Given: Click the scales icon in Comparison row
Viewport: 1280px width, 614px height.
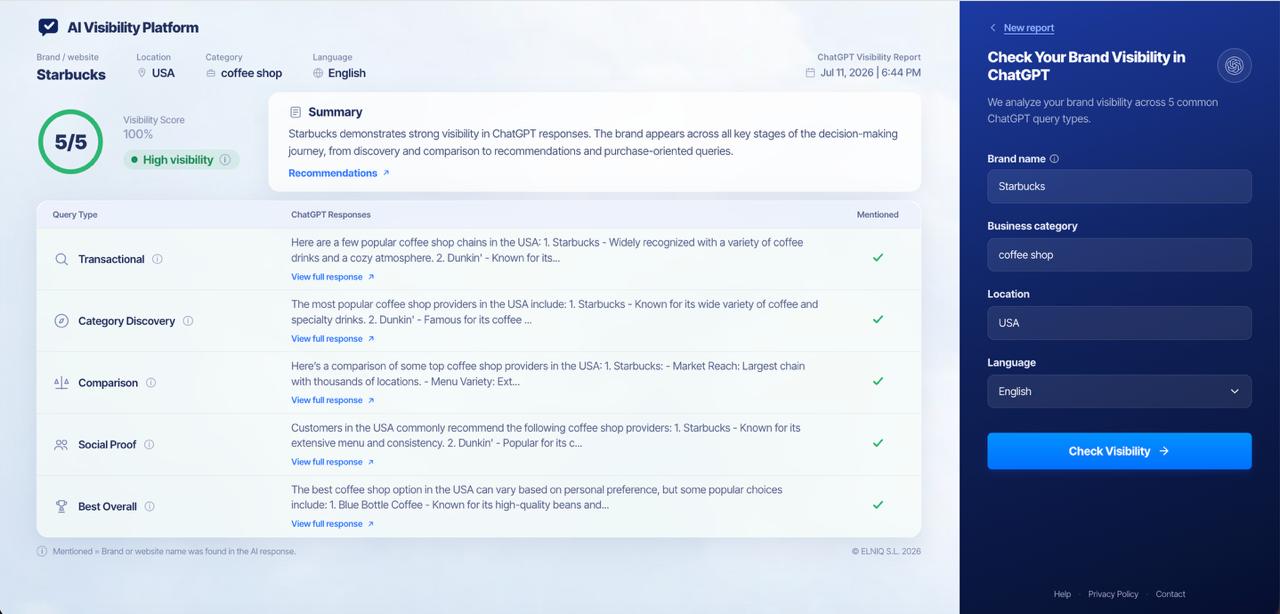Looking at the screenshot, I should 61,383.
